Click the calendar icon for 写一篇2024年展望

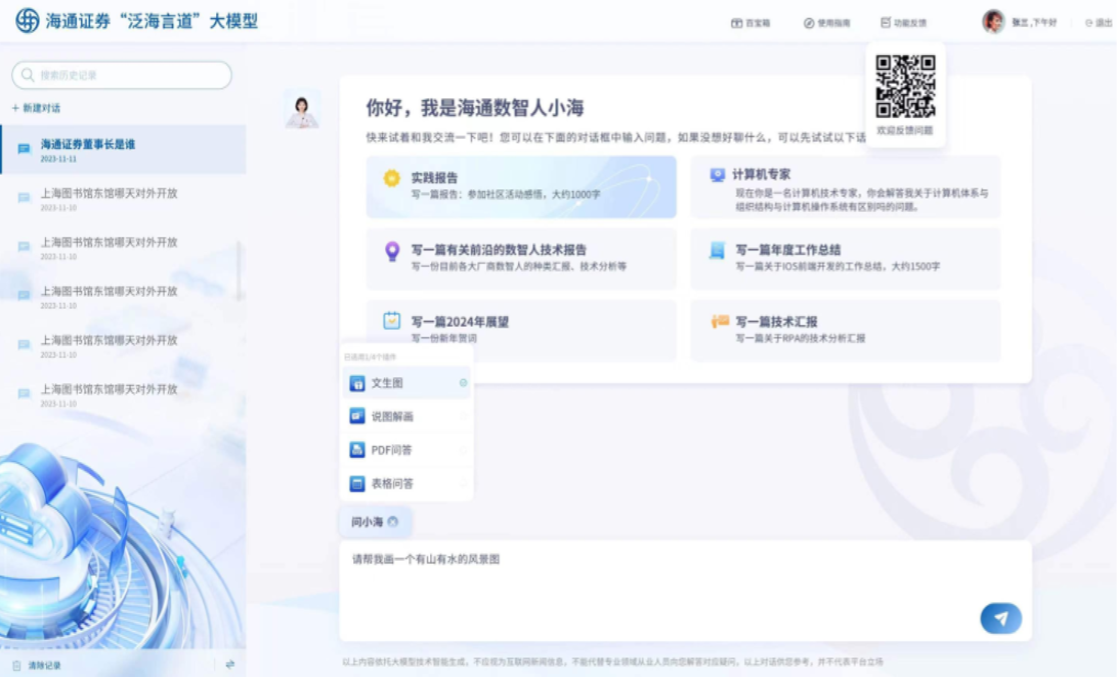pyautogui.click(x=391, y=321)
